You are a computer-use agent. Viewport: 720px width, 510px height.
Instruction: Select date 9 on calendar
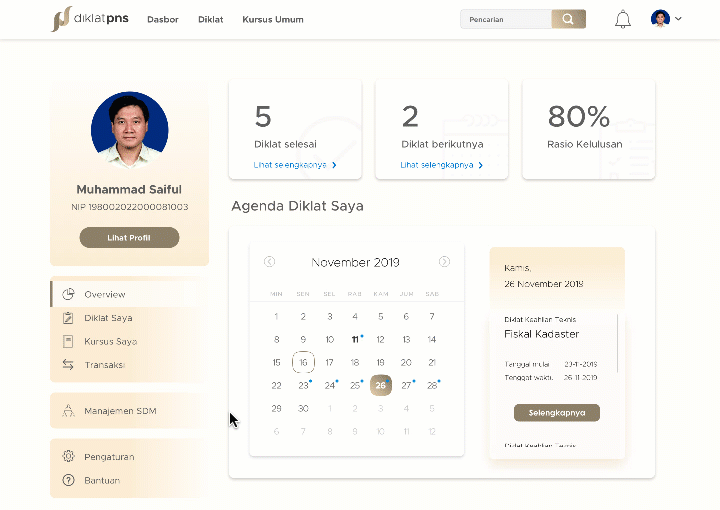[x=303, y=340]
